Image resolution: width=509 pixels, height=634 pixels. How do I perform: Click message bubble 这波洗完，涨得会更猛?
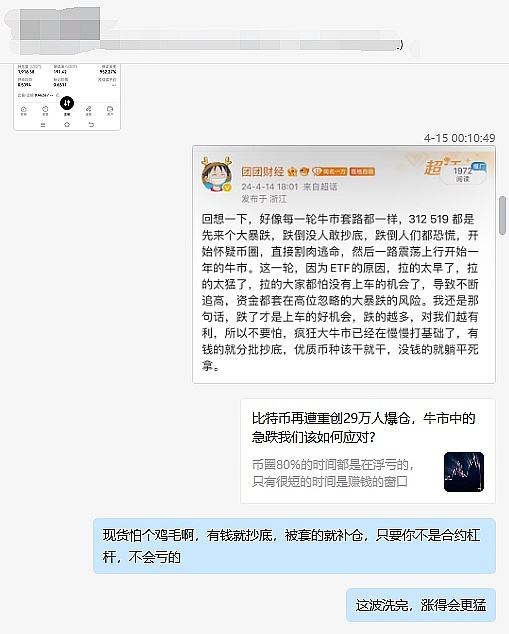click(421, 605)
